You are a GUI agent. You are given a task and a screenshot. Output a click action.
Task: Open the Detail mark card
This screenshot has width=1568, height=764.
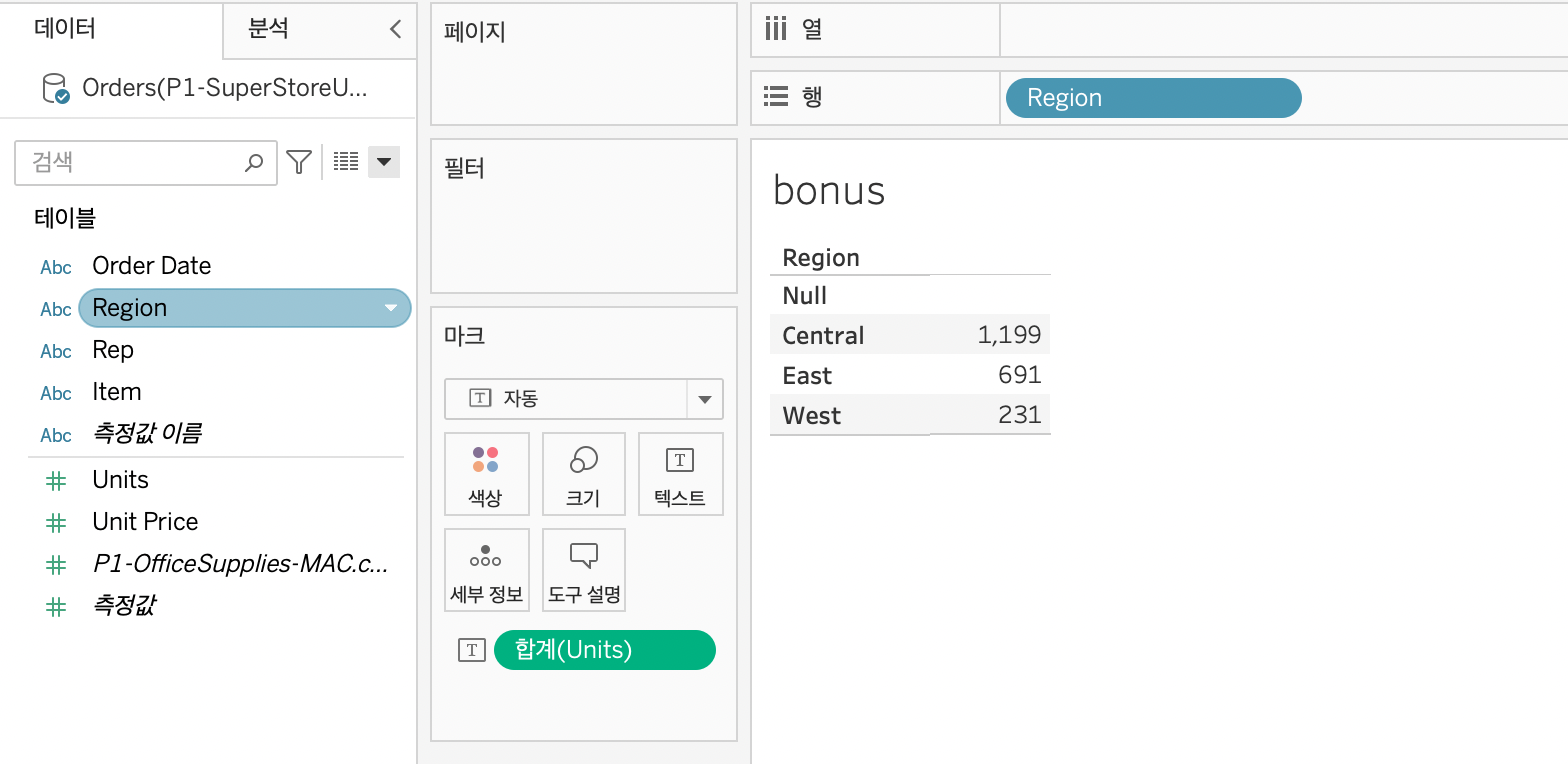486,570
